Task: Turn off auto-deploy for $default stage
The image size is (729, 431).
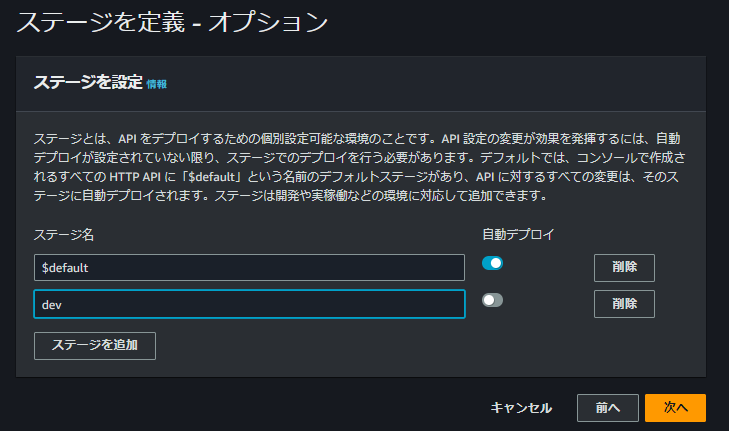Action: click(x=492, y=263)
